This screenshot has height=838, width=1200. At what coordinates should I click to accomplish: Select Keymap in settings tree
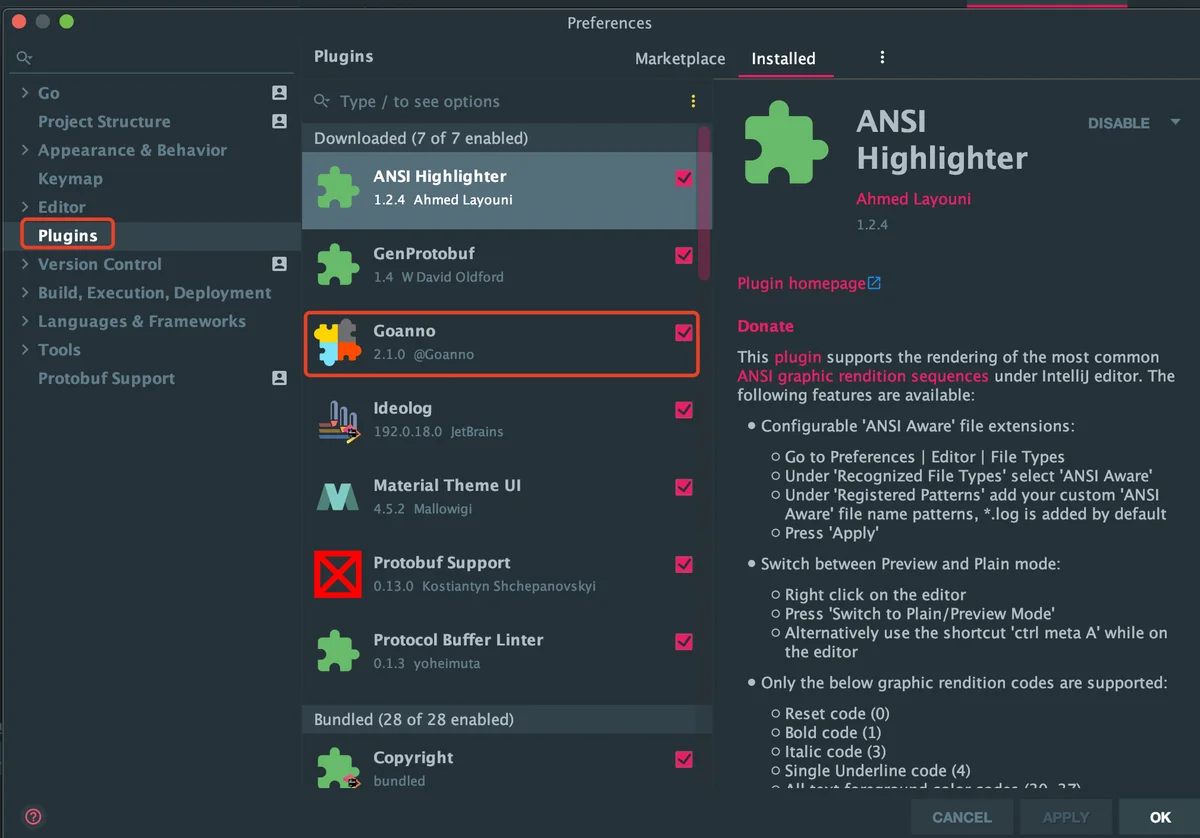pyautogui.click(x=70, y=179)
